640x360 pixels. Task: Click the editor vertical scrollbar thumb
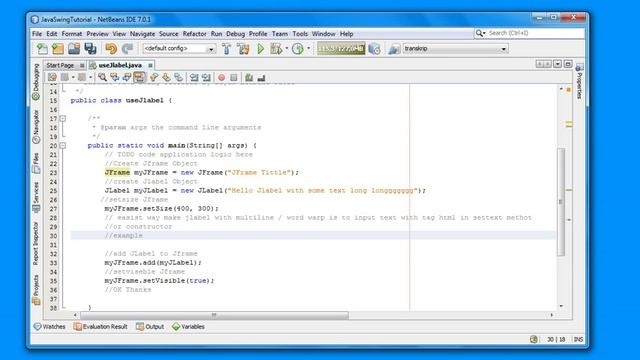561,202
